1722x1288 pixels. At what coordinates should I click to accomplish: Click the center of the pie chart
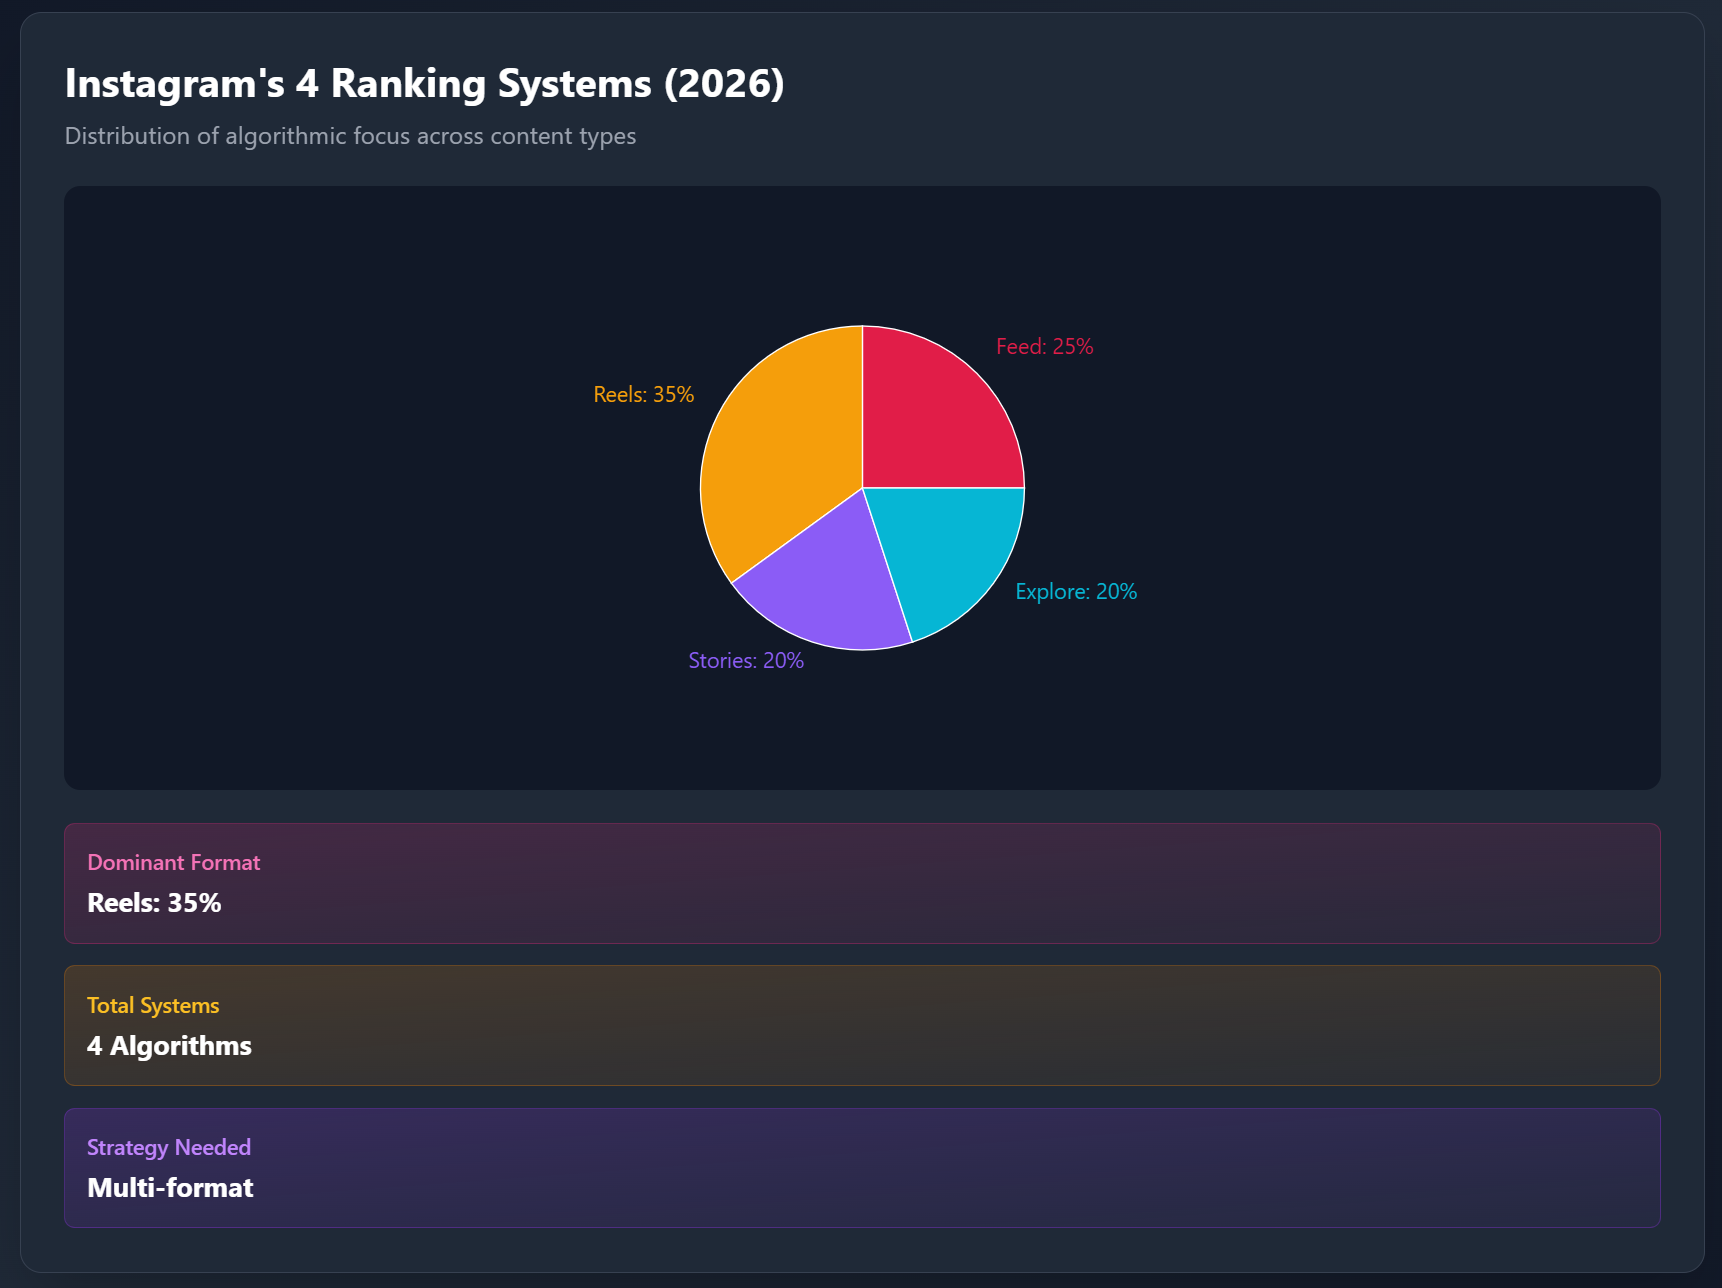[x=862, y=488]
